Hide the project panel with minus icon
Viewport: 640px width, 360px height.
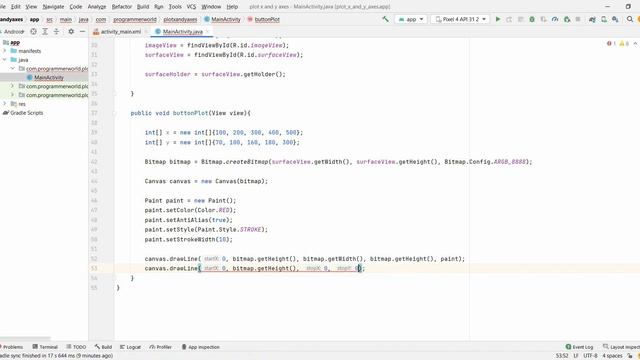(82, 31)
